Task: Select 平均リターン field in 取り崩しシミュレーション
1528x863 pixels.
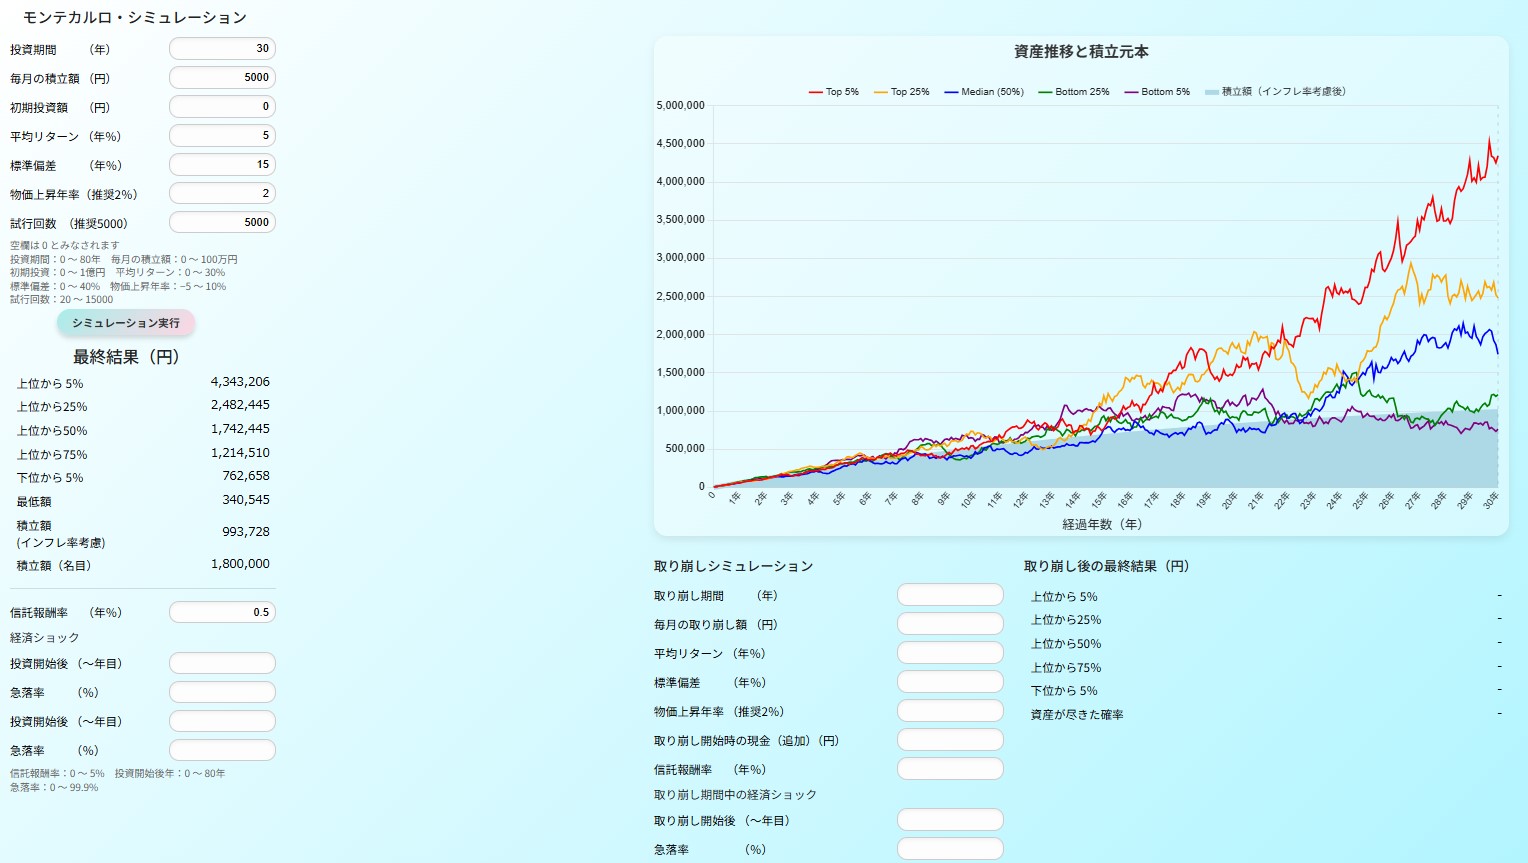Action: coord(950,653)
